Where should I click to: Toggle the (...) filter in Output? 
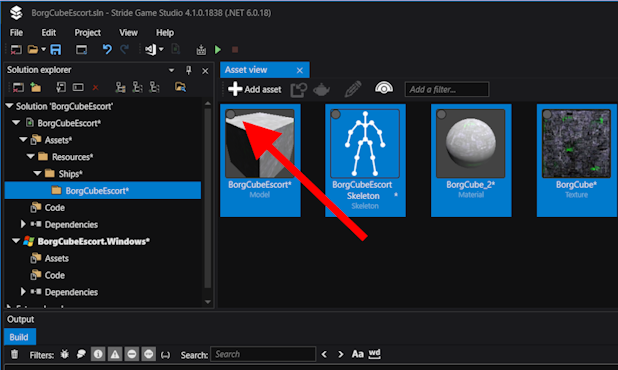[166, 355]
